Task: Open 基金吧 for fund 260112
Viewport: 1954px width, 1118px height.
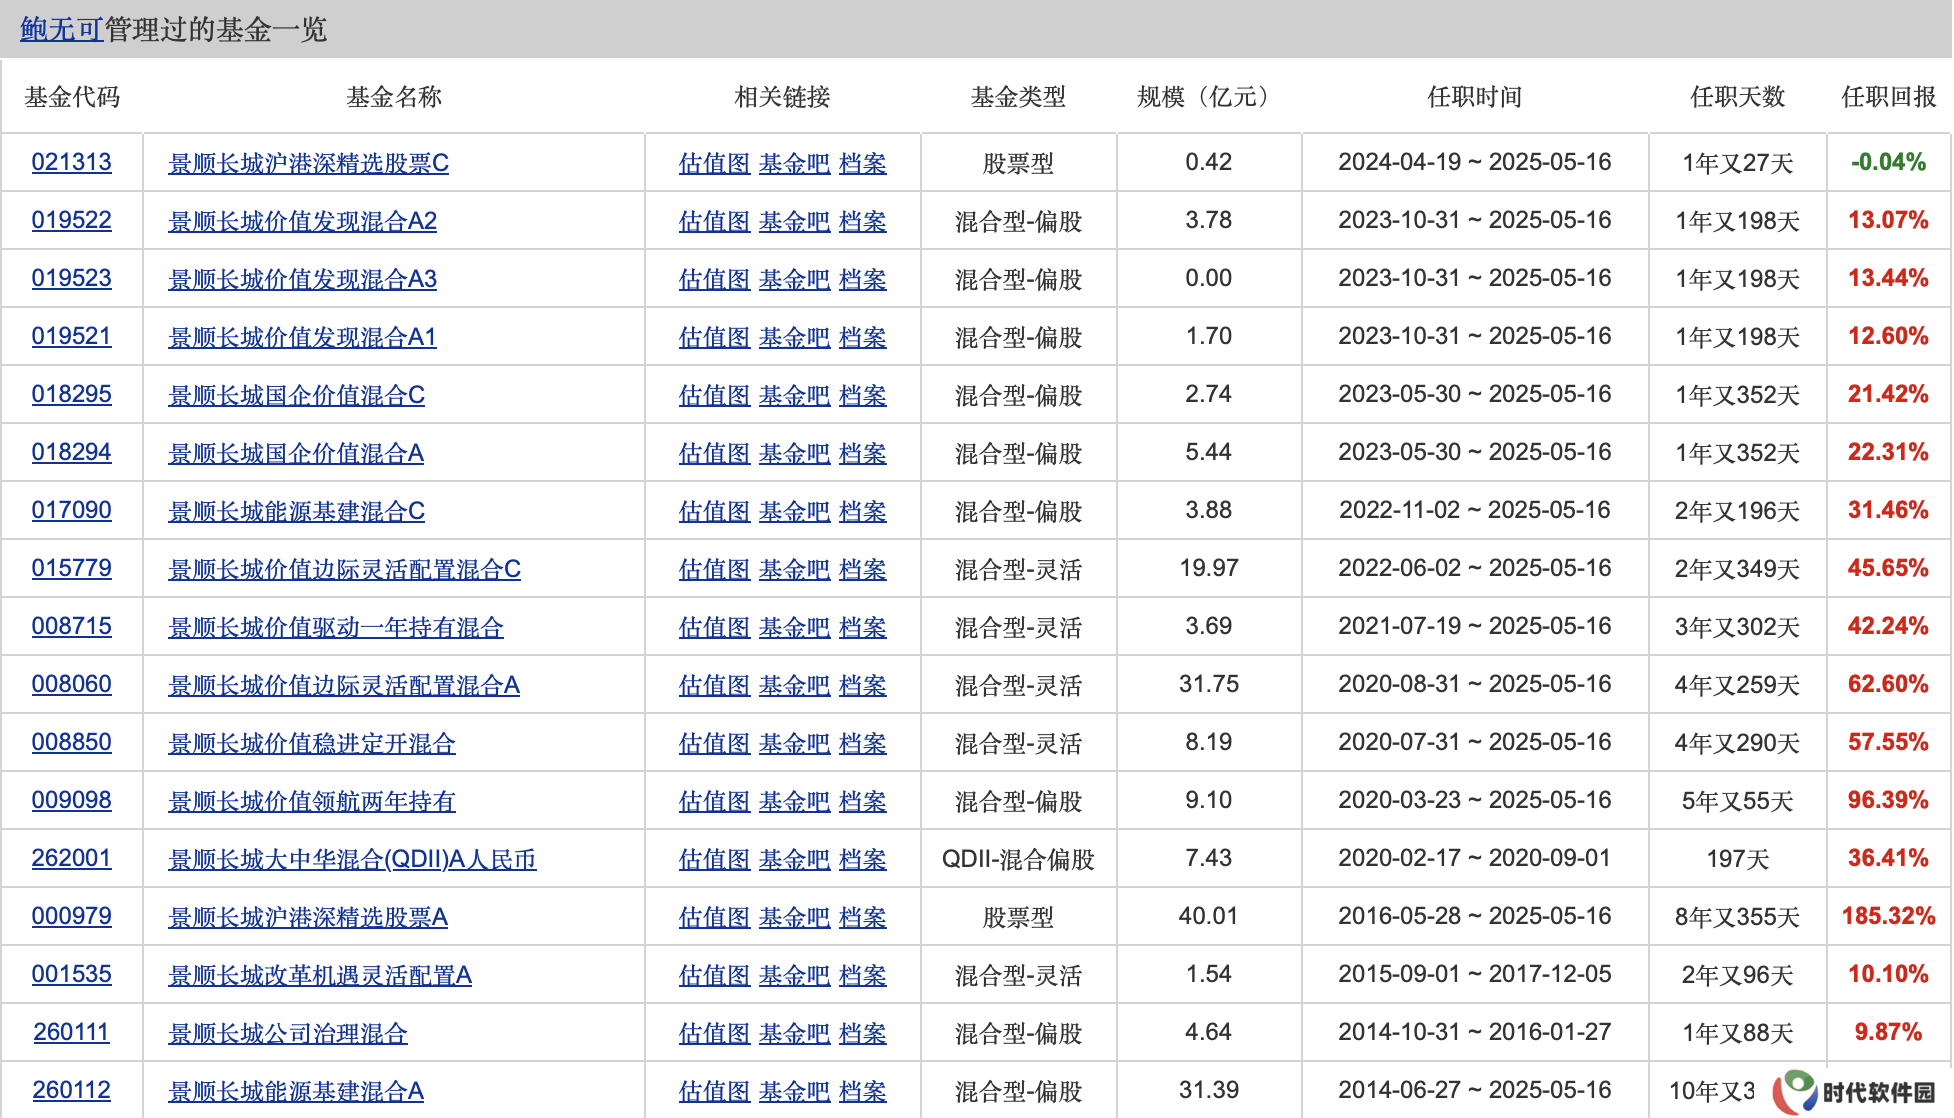Action: (795, 1091)
